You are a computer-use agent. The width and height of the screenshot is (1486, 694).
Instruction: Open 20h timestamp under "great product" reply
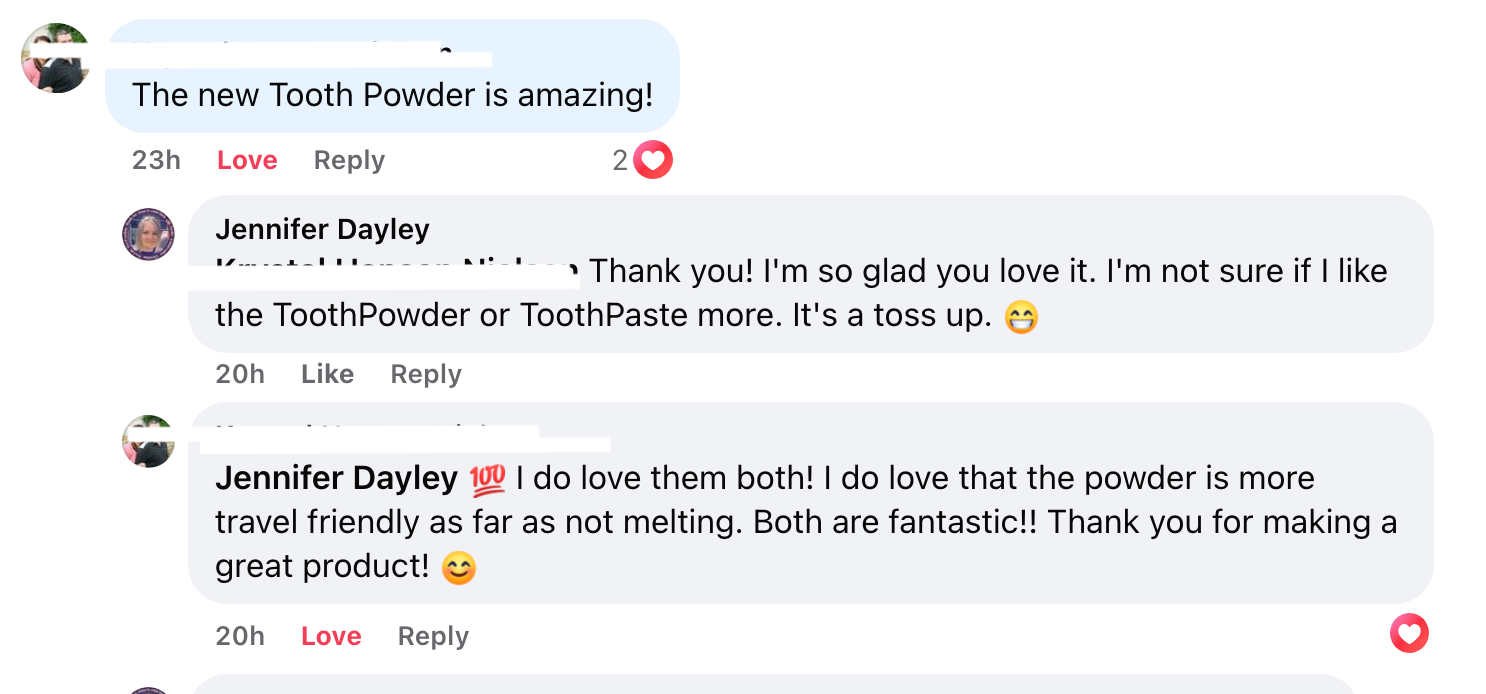coord(240,636)
